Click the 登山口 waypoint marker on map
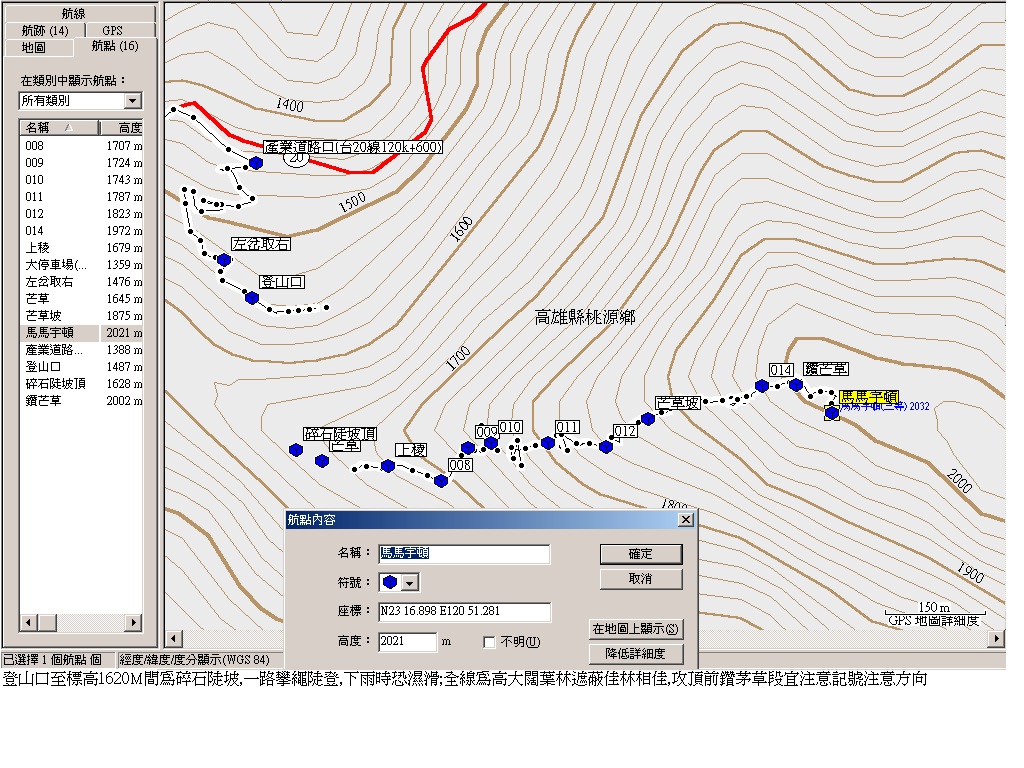The width and height of the screenshot is (1024, 768). [x=252, y=298]
